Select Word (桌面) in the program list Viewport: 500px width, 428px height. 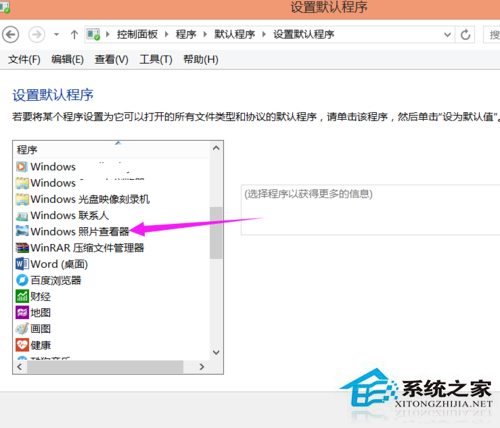click(x=59, y=264)
